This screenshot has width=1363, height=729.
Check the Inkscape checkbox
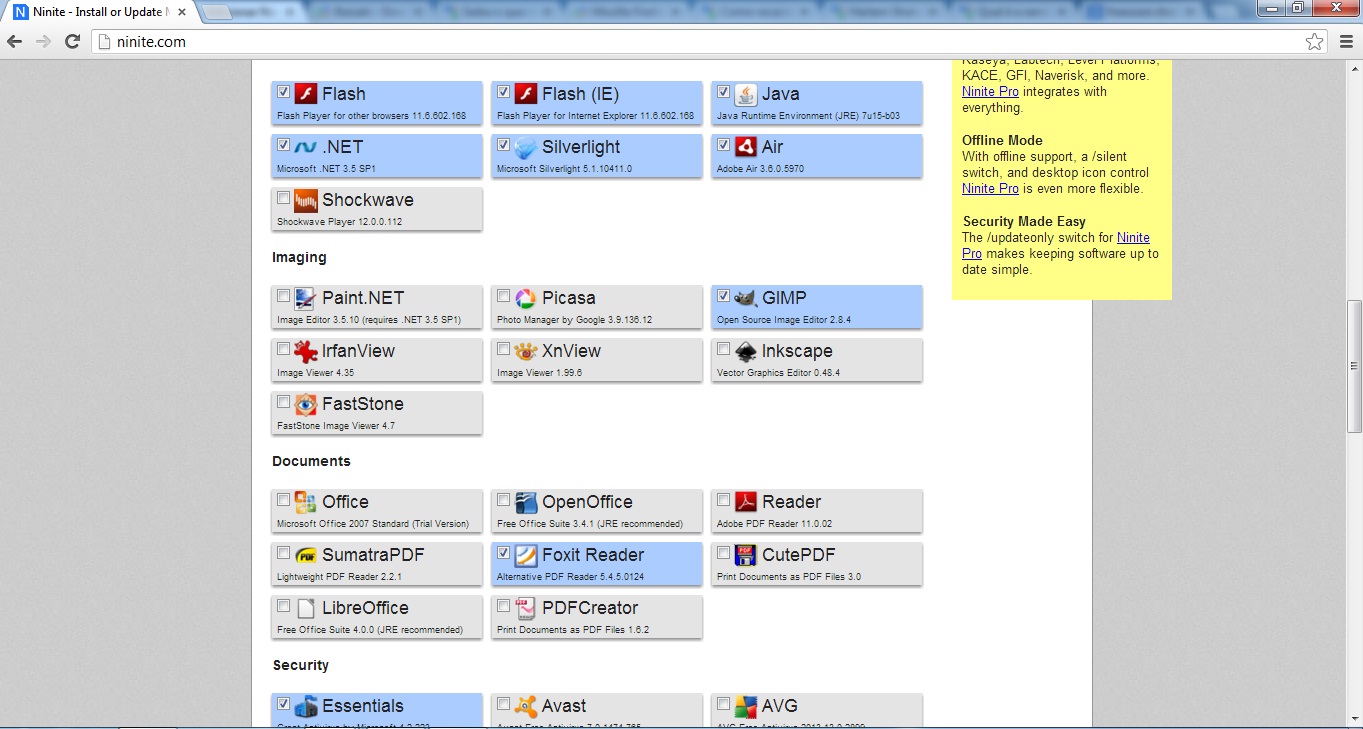coord(724,348)
